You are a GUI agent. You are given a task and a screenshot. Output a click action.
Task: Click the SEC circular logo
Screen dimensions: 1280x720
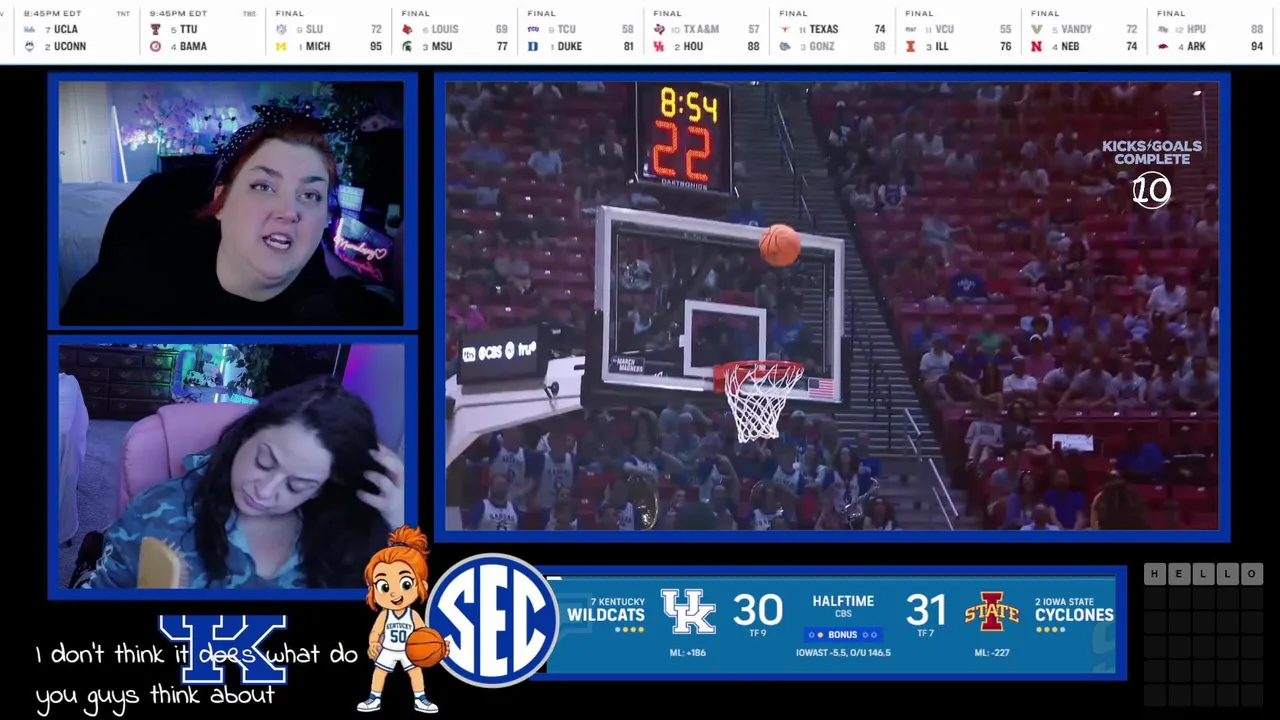pyautogui.click(x=492, y=620)
